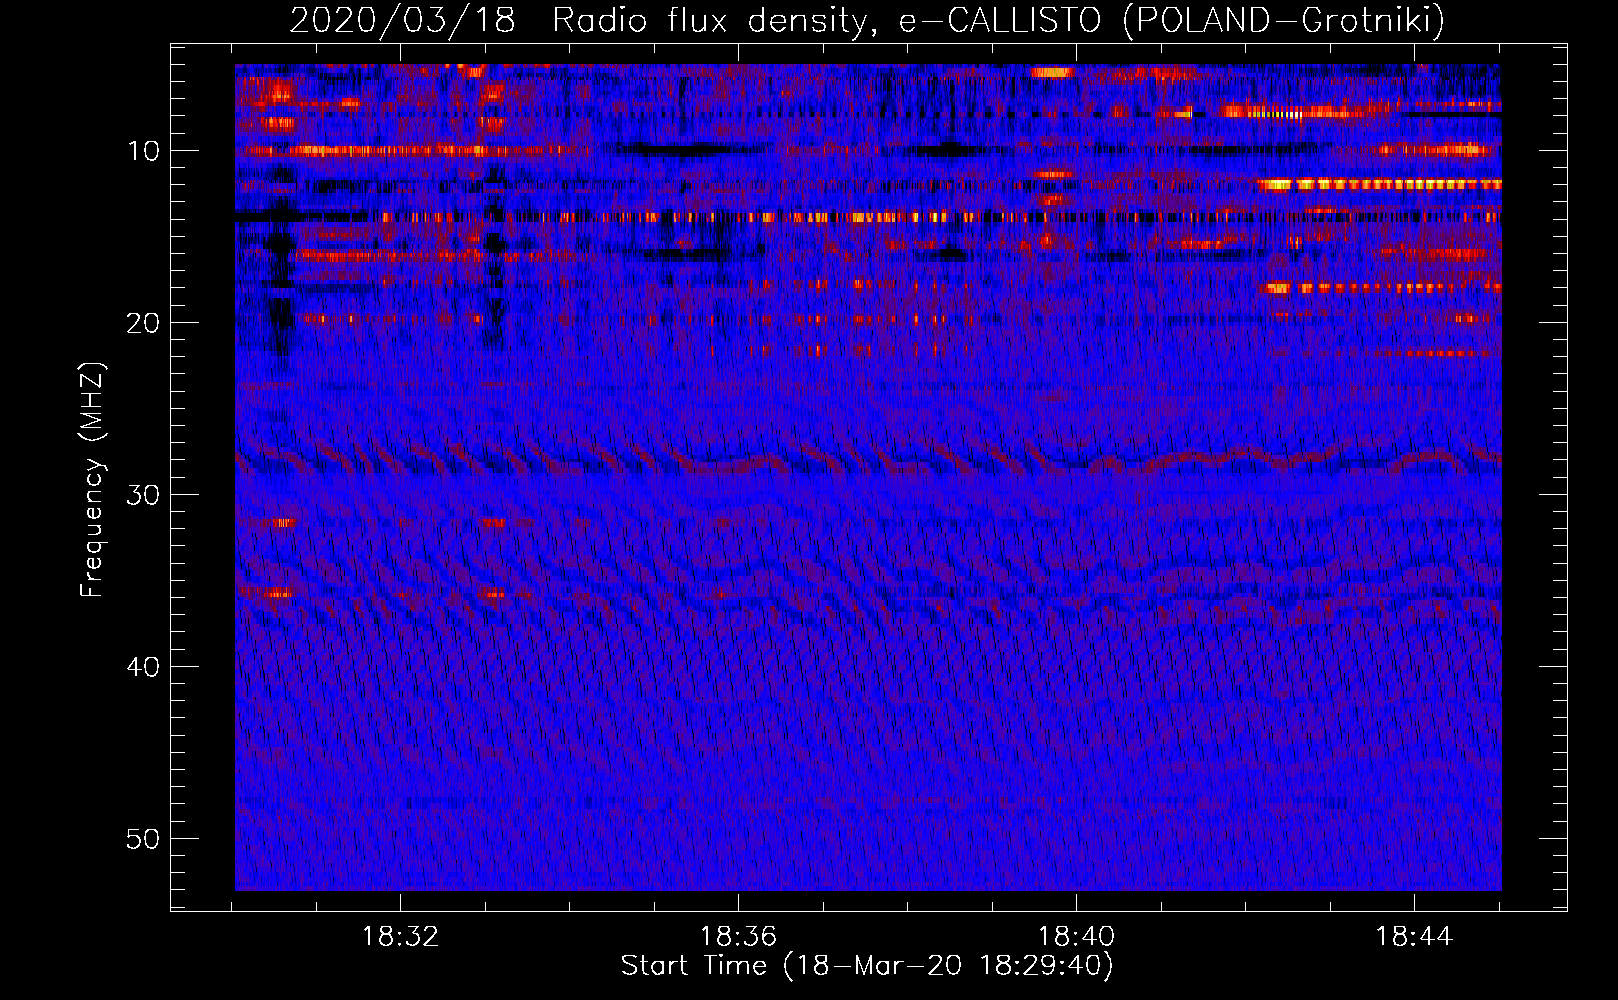The width and height of the screenshot is (1618, 1000).
Task: Select the date 2020/03/18 in the title
Action: [x=402, y=20]
